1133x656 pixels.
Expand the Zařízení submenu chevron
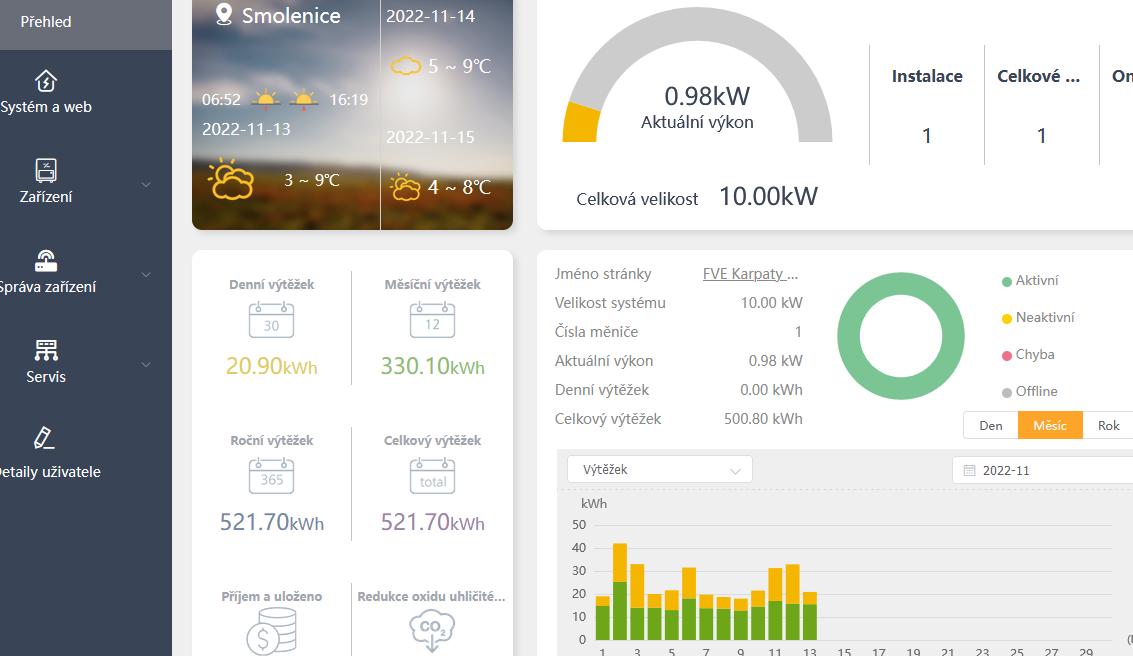tap(146, 185)
